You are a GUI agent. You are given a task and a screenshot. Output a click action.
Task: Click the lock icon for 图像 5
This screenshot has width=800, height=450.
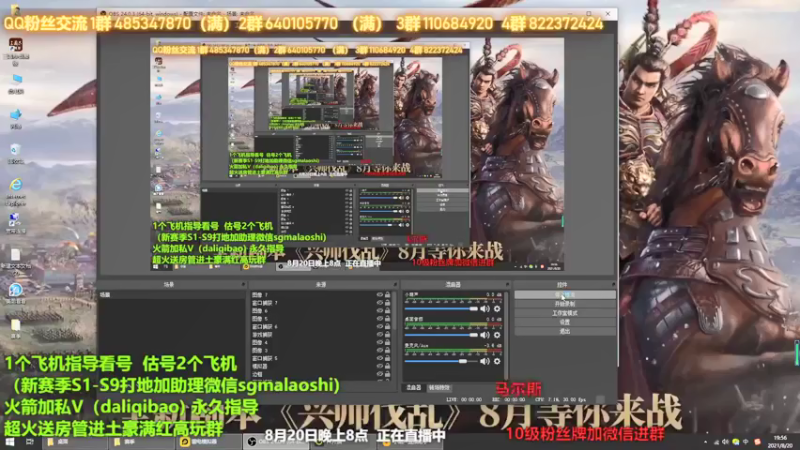click(387, 318)
